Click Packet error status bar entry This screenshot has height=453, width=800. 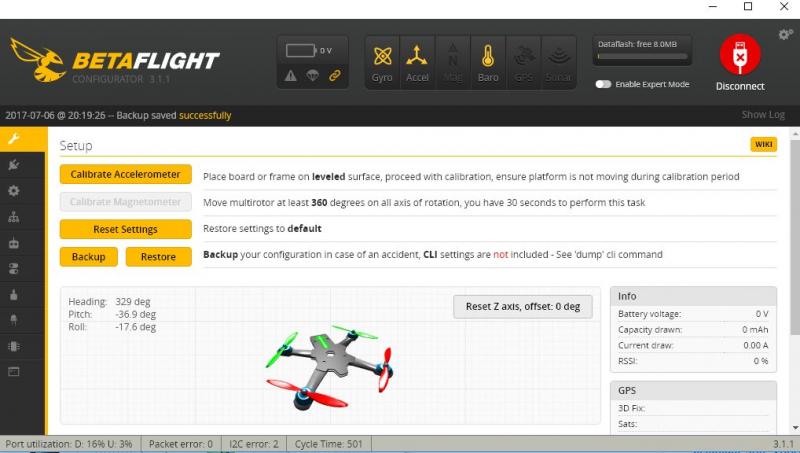(x=181, y=444)
